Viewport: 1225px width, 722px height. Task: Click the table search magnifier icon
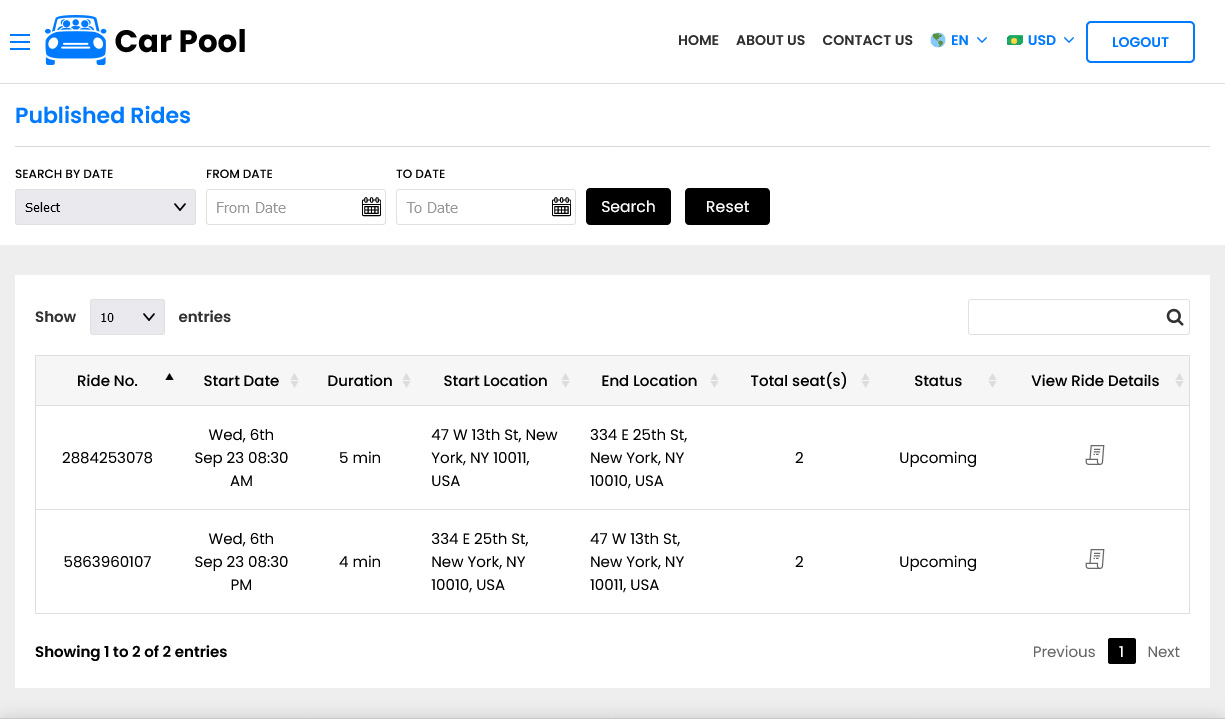point(1175,317)
